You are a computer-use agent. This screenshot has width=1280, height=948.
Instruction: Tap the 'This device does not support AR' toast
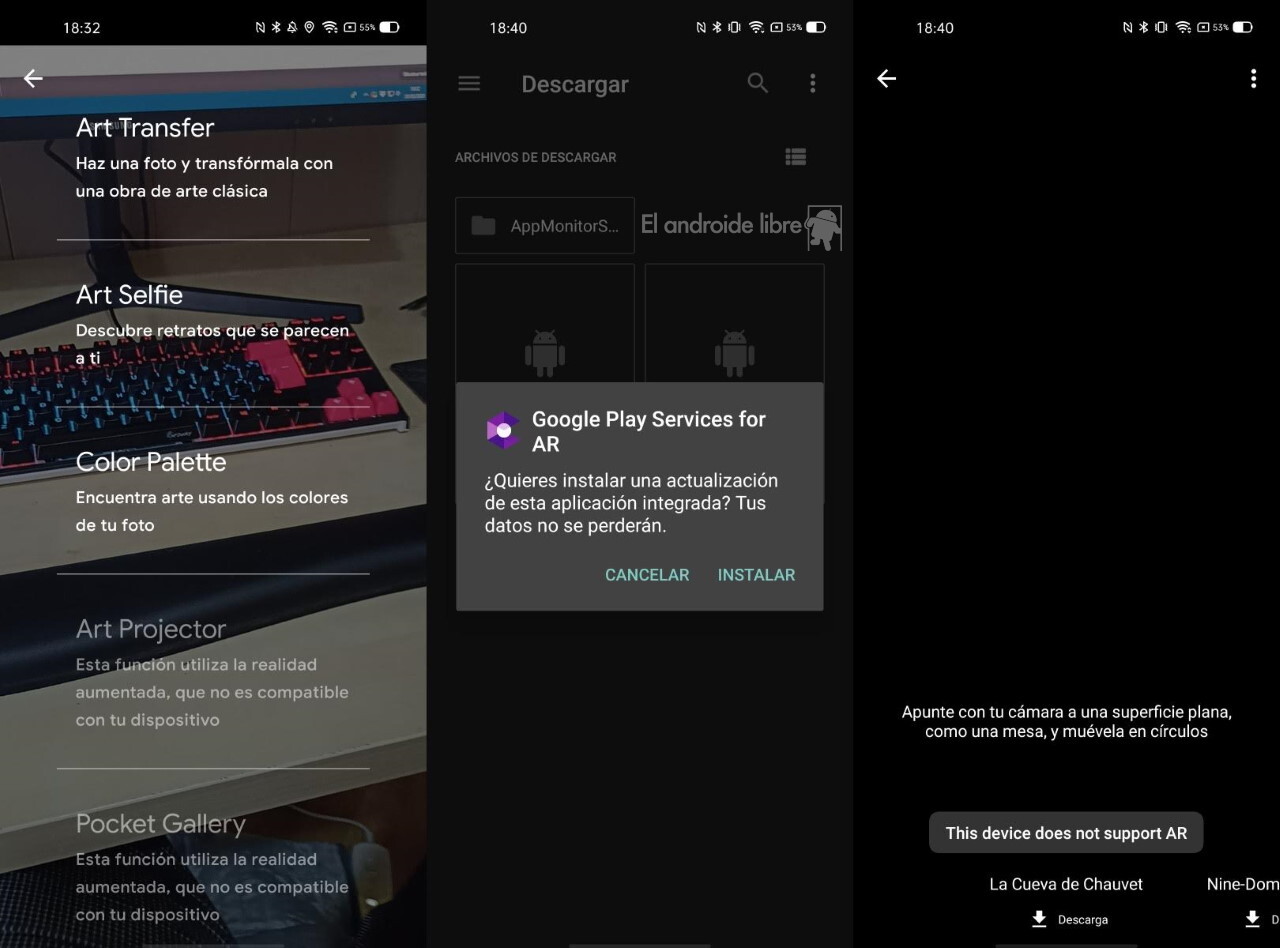(x=1066, y=833)
